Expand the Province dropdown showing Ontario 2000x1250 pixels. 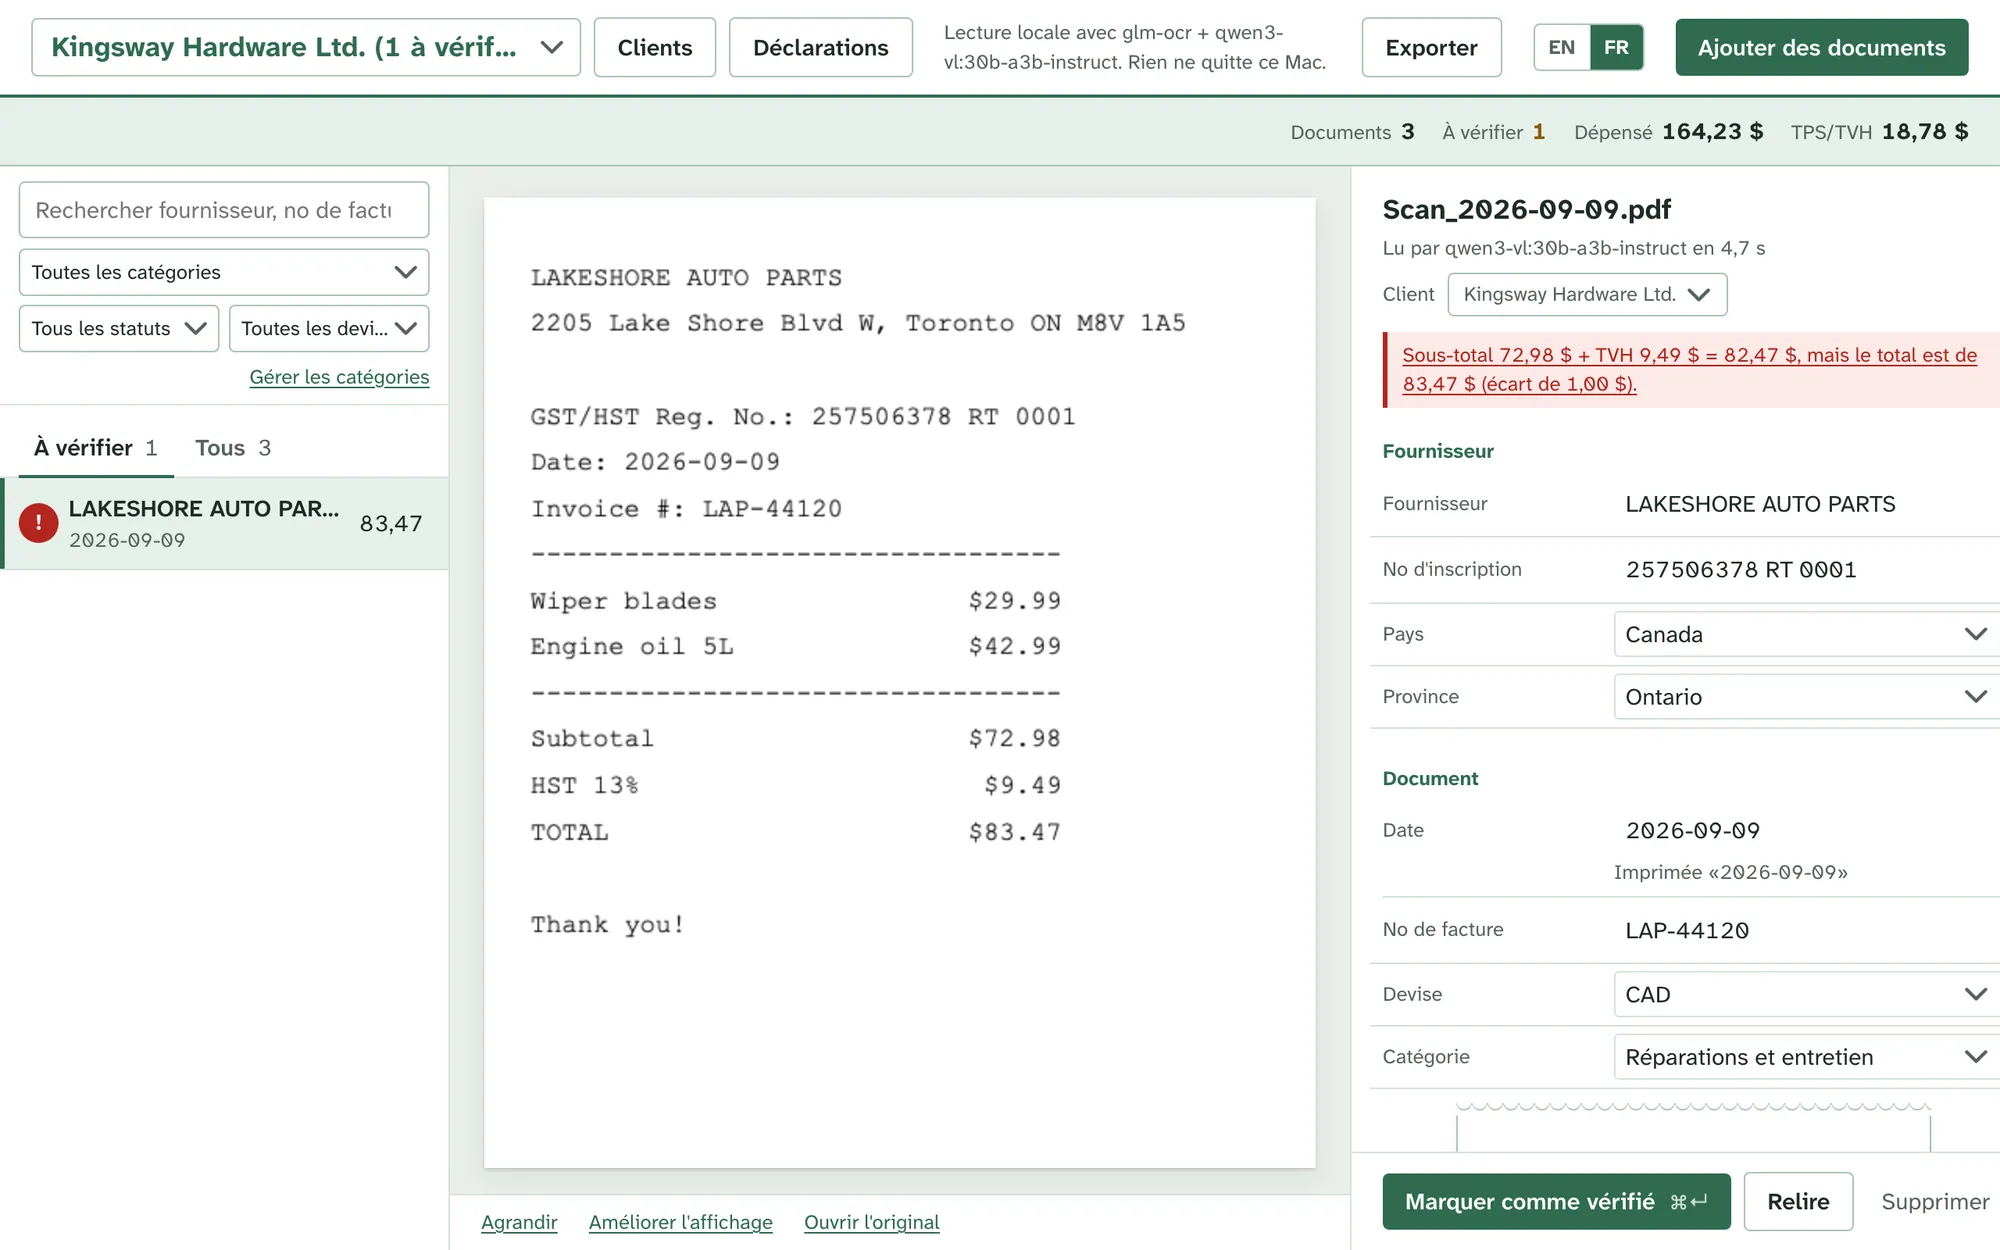(1806, 697)
